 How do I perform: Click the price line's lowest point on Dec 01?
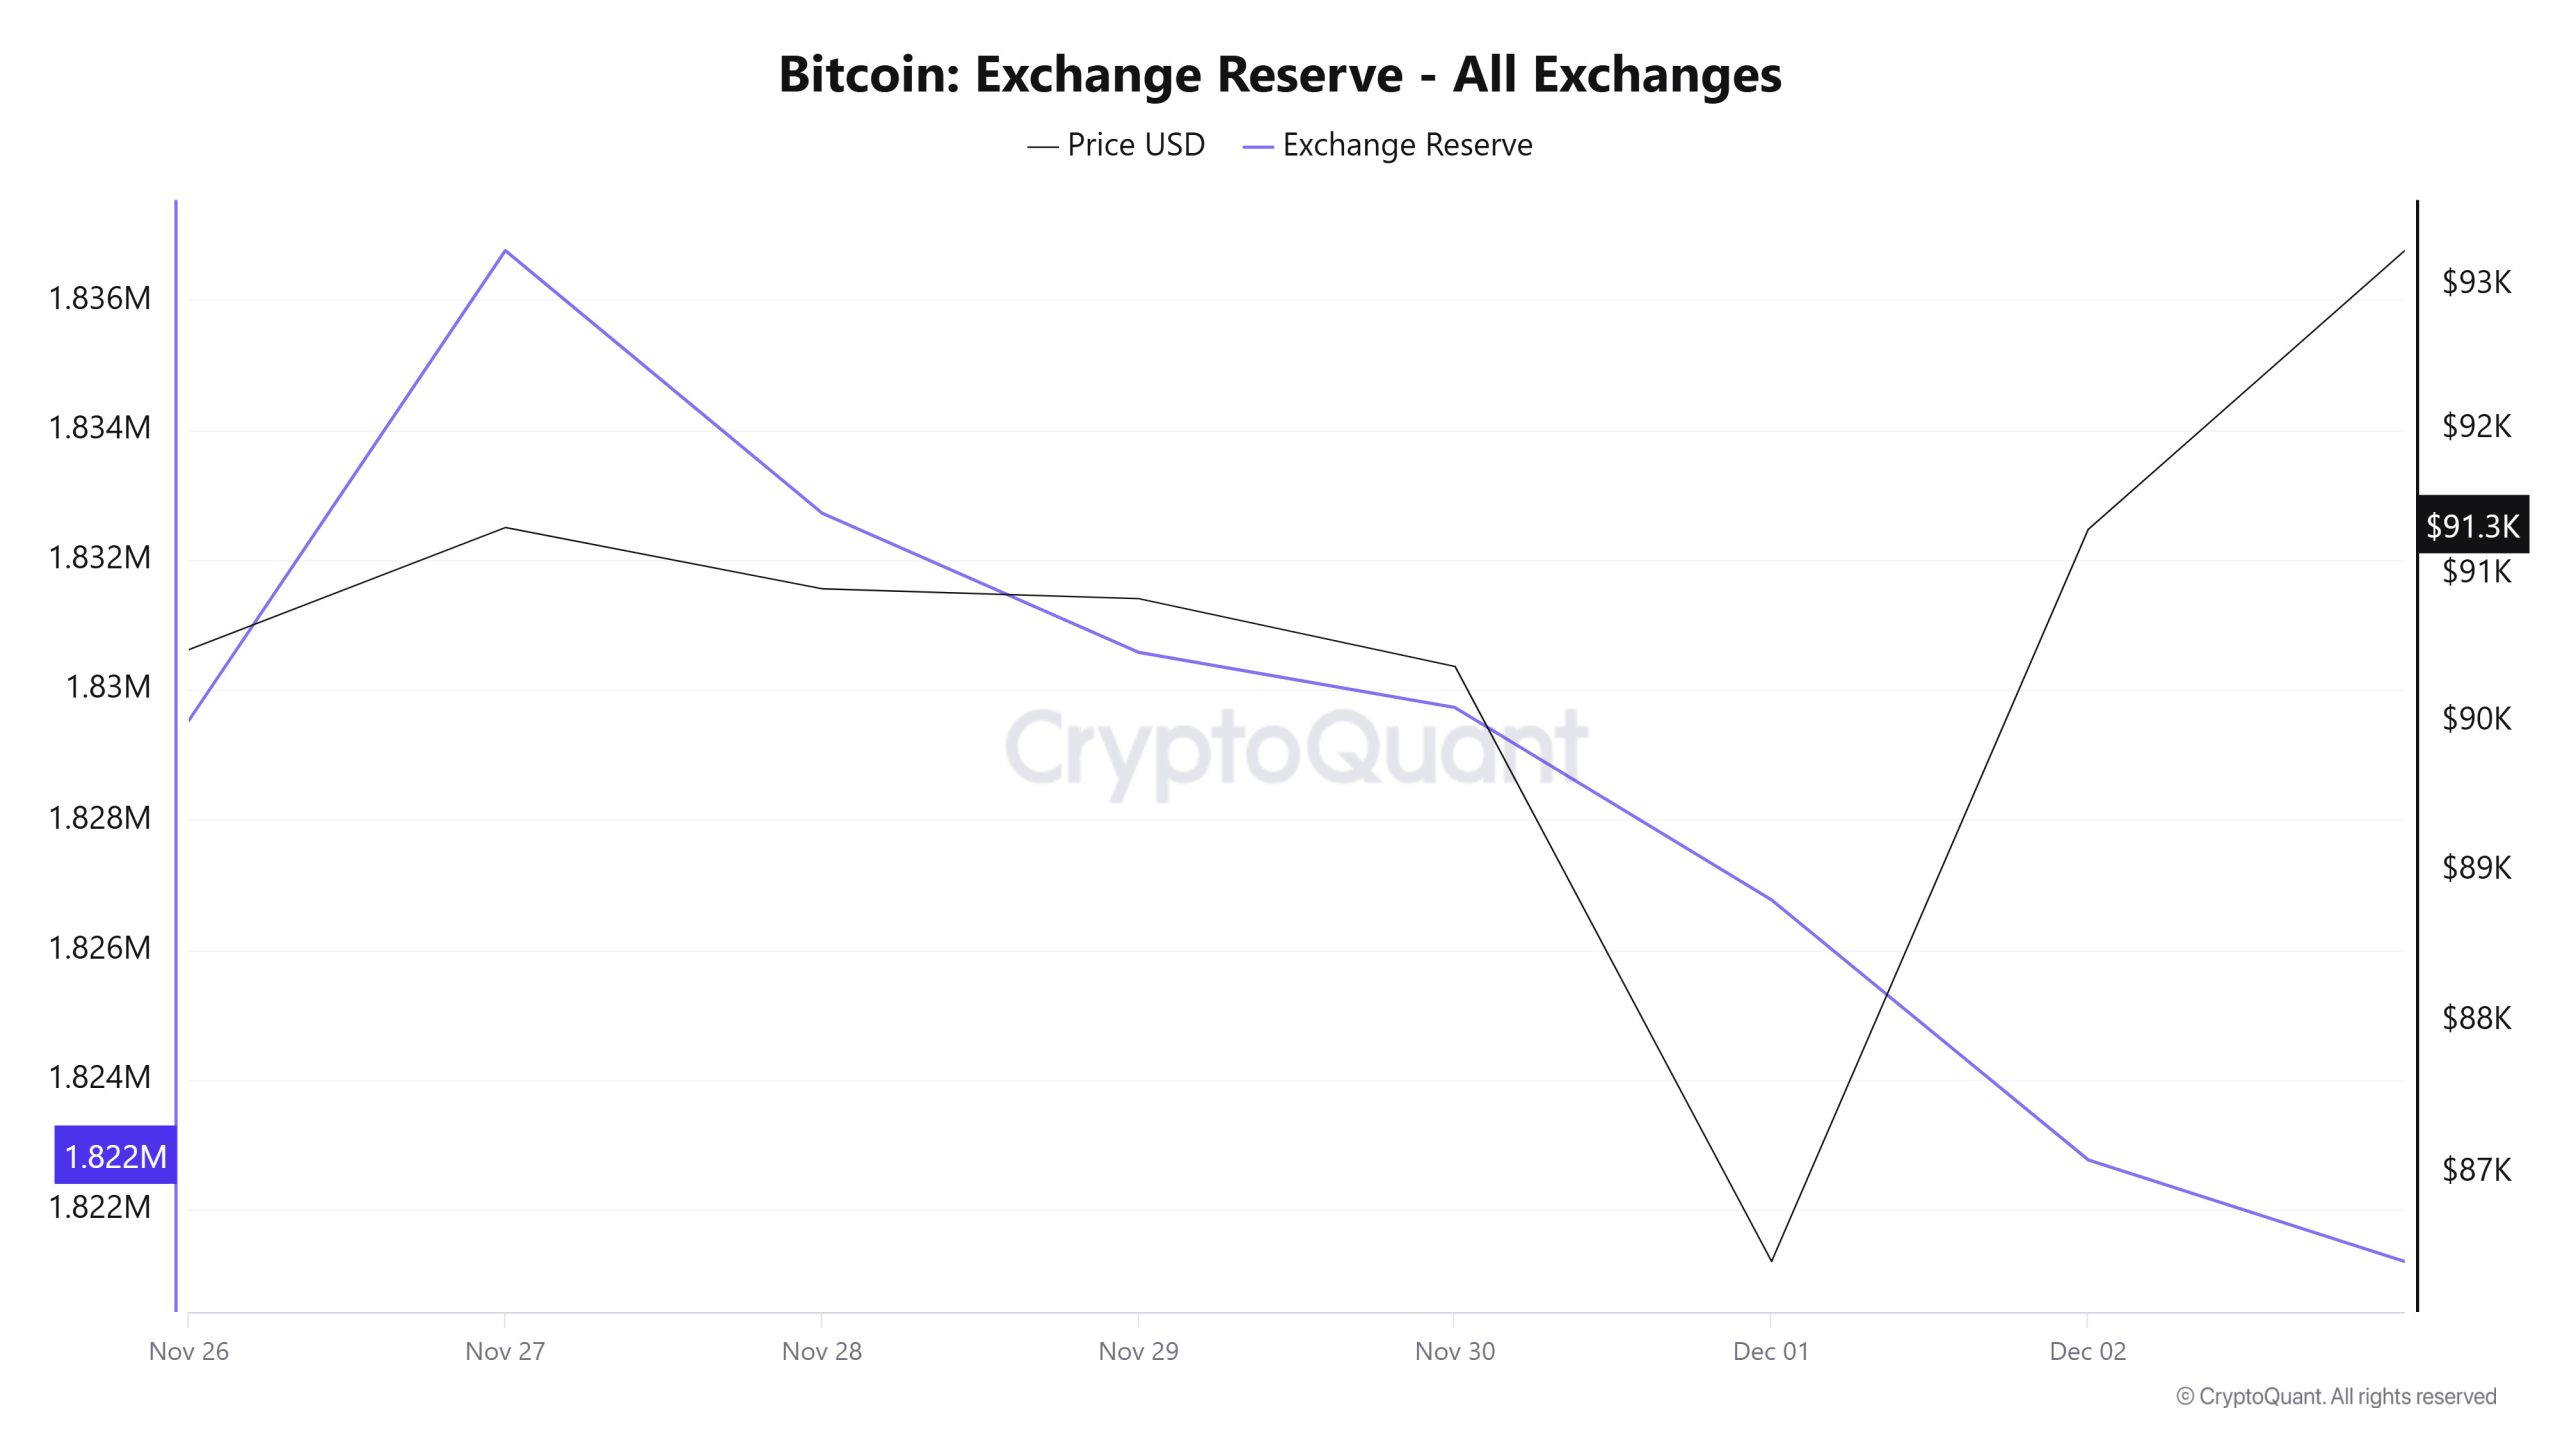tap(1771, 1260)
